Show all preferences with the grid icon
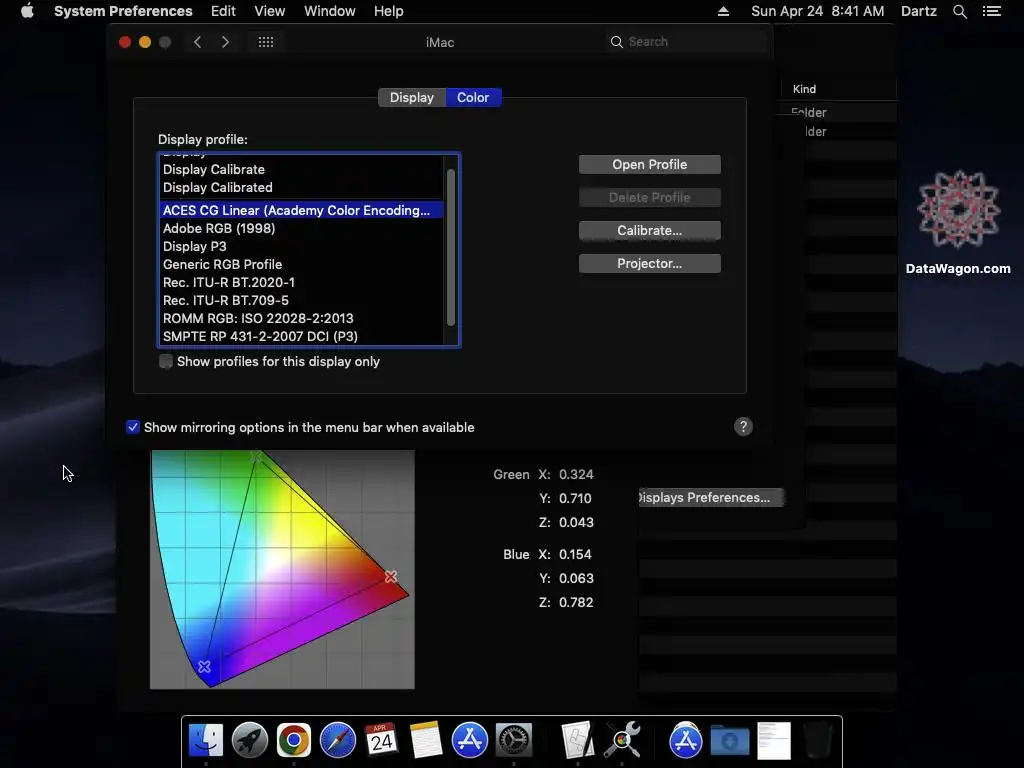The image size is (1024, 768). [x=266, y=42]
